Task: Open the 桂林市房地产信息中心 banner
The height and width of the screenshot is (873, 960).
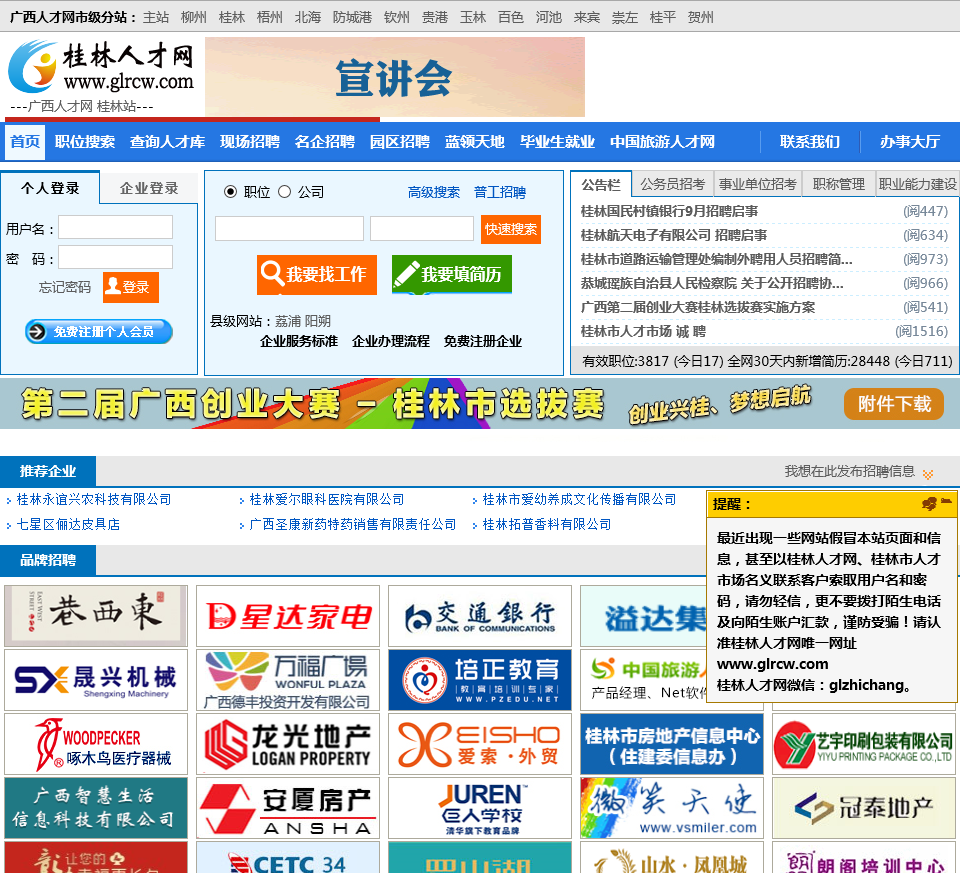Action: click(x=672, y=744)
